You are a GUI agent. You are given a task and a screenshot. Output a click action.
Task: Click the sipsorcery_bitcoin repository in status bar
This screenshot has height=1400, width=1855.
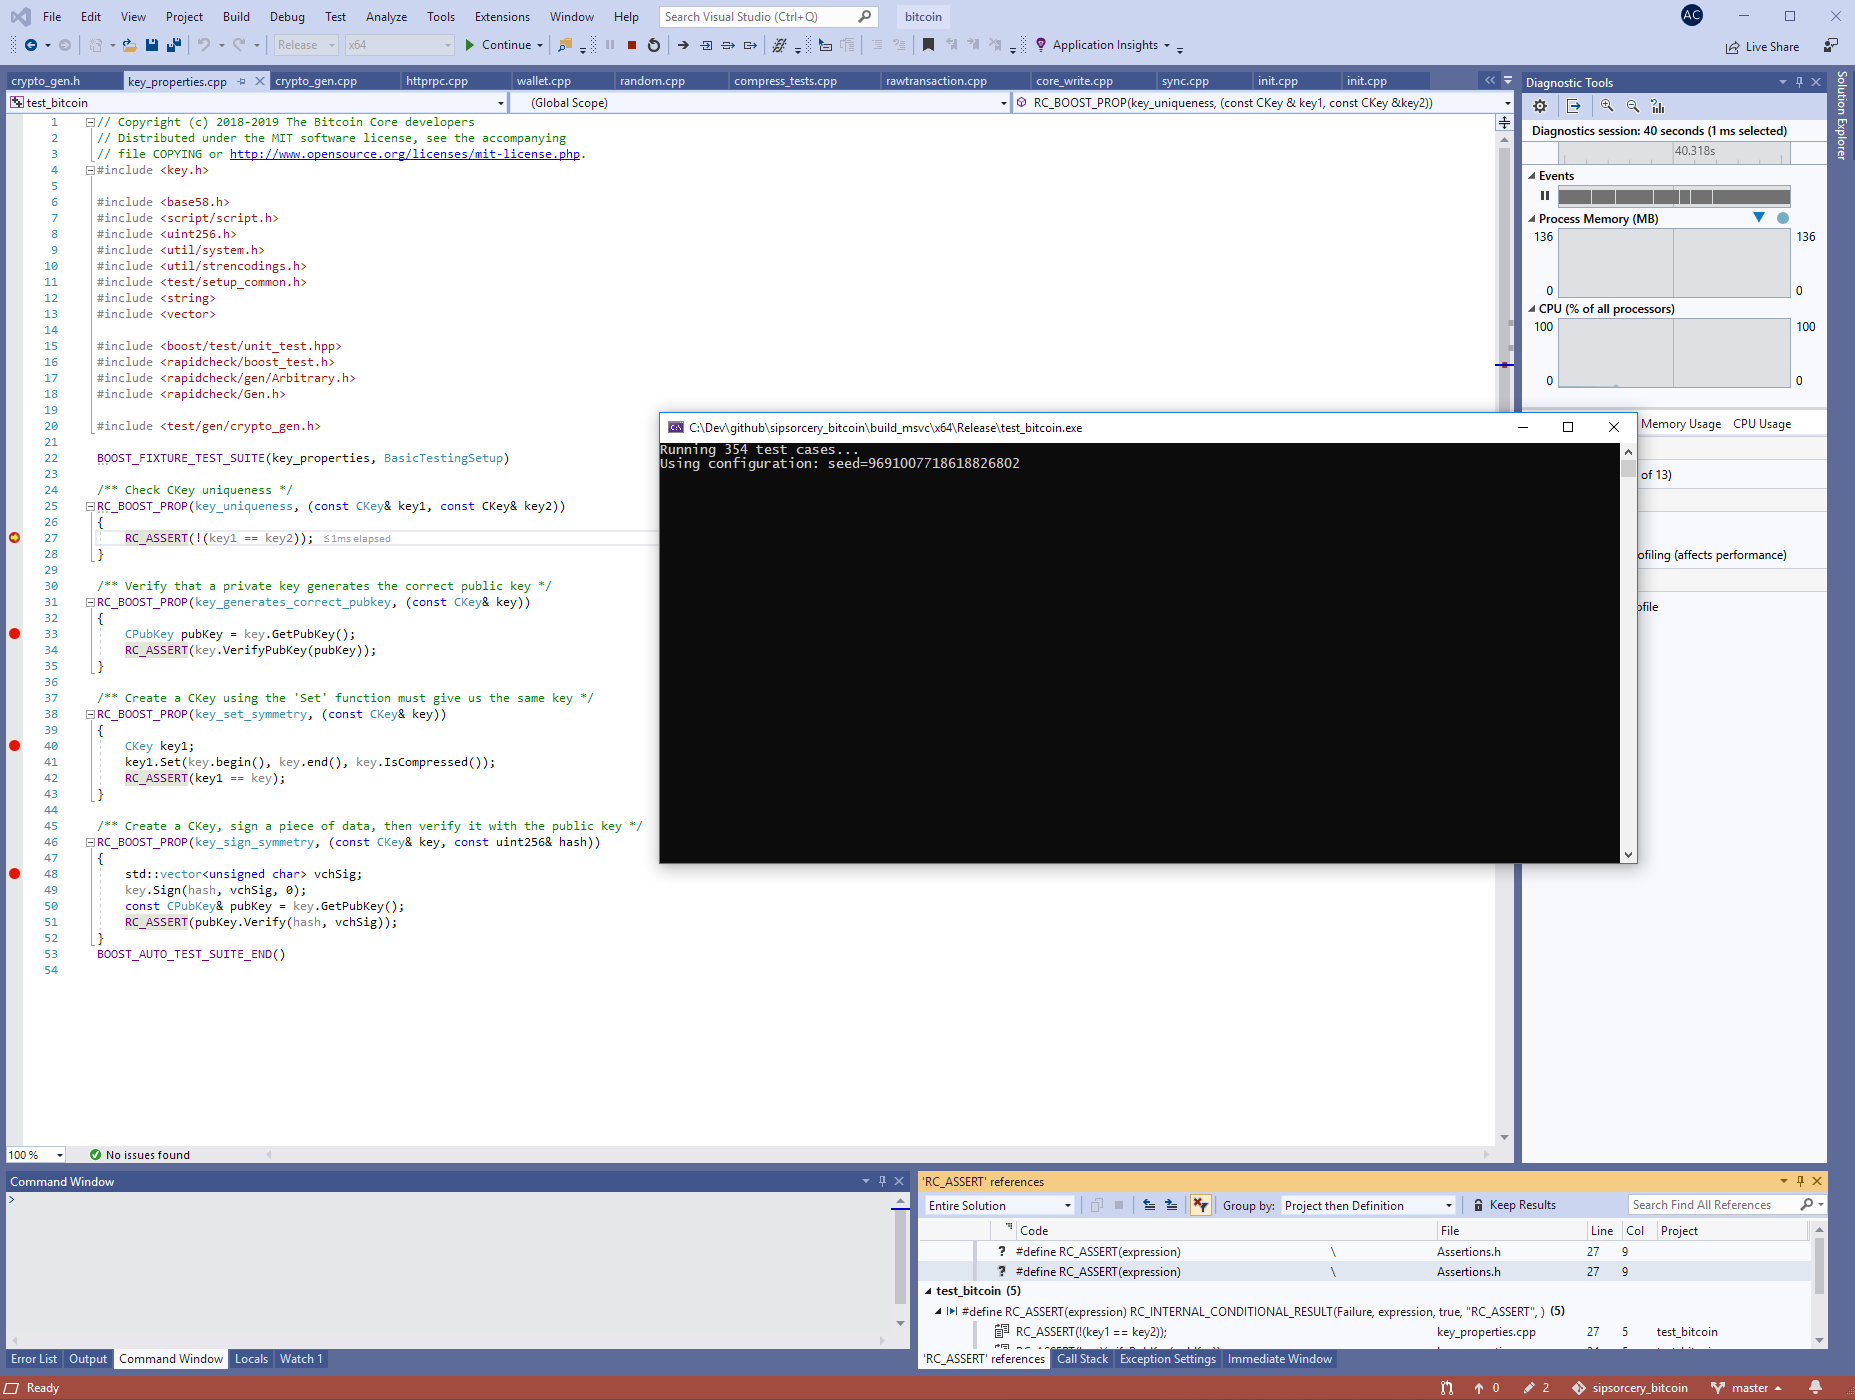pyautogui.click(x=1630, y=1388)
